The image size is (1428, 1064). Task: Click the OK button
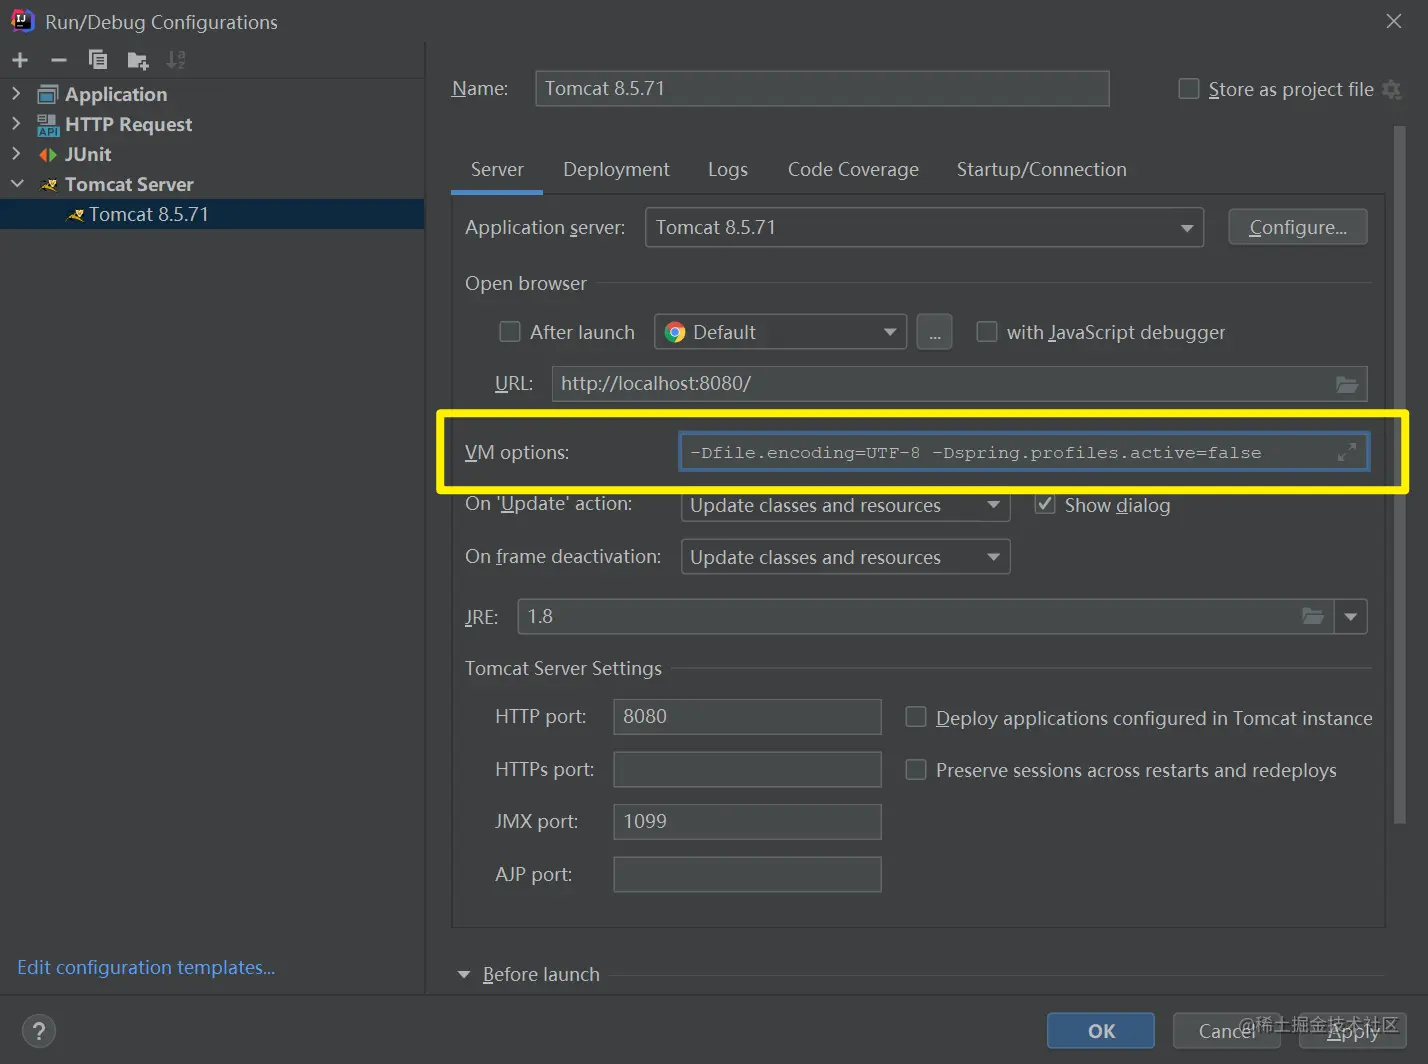pos(1101,1031)
